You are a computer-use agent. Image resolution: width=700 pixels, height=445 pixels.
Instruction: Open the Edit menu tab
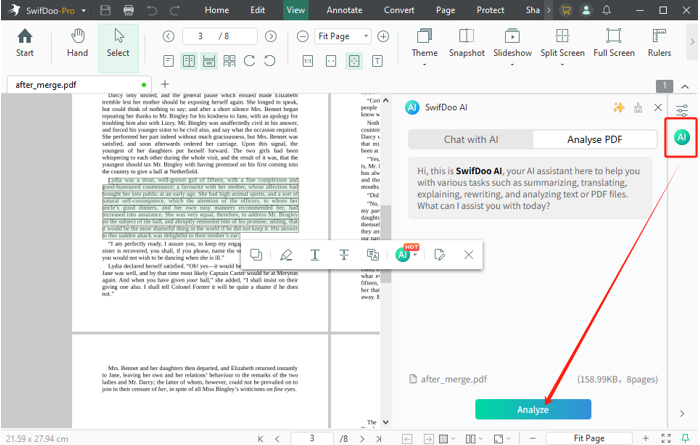click(x=258, y=10)
